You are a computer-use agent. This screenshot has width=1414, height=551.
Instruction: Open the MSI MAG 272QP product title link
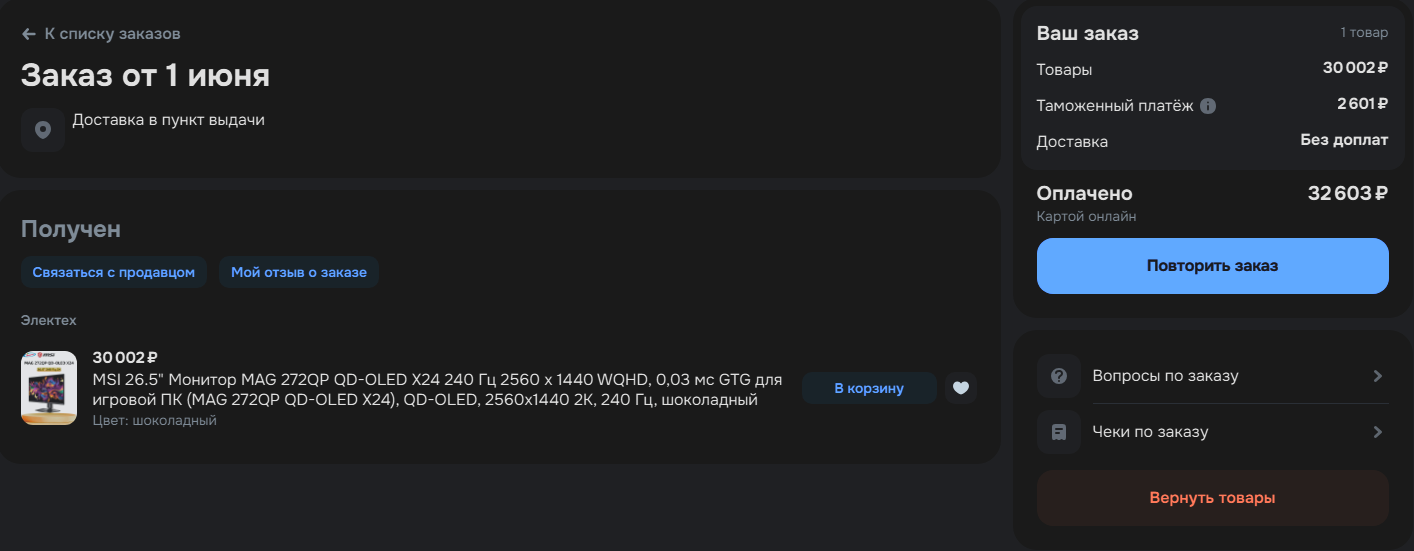tap(437, 390)
